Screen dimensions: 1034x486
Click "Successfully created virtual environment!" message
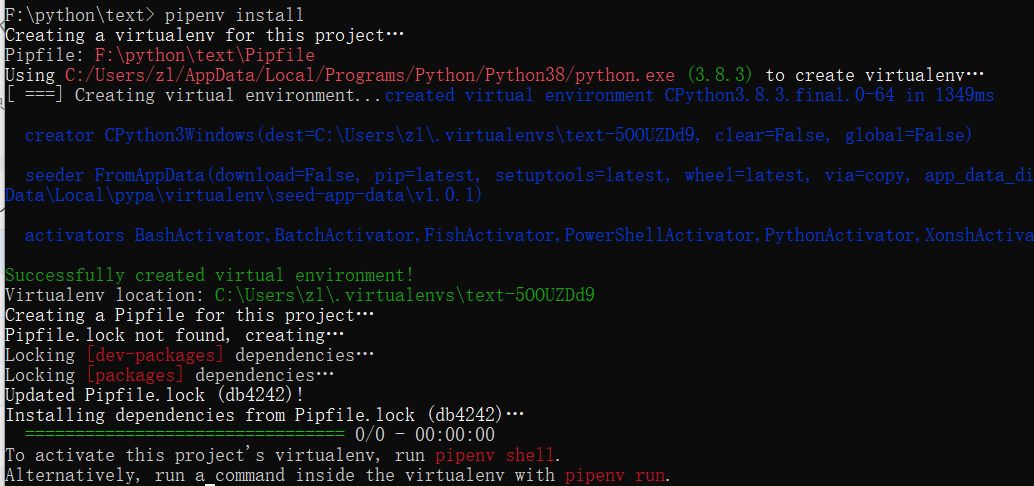[209, 275]
